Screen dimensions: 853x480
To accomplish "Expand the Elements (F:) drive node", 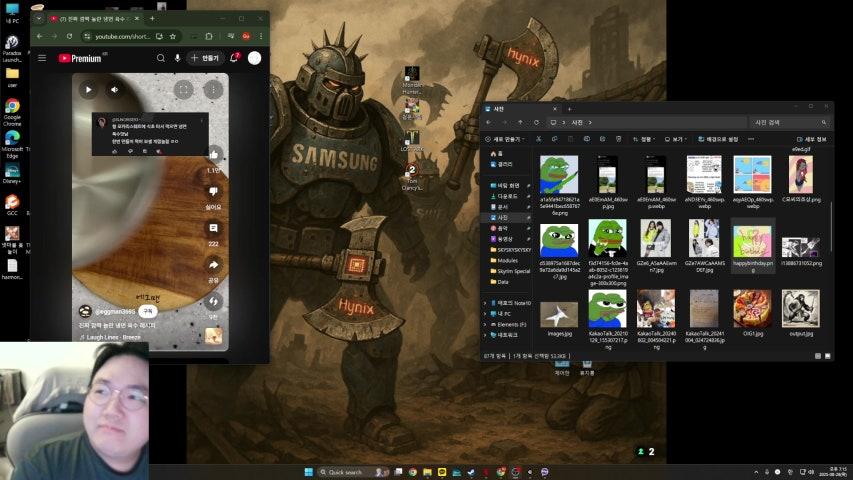I will pyautogui.click(x=485, y=324).
